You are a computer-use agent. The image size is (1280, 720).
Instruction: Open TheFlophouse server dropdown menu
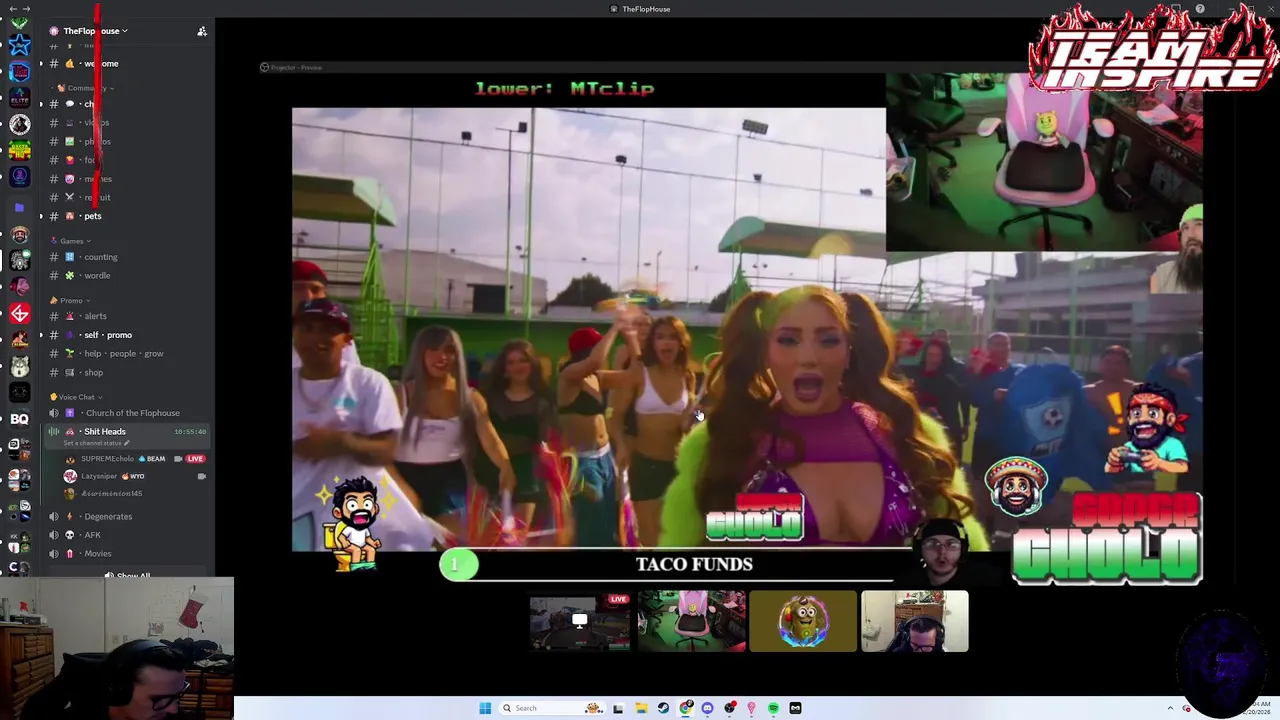[x=95, y=31]
